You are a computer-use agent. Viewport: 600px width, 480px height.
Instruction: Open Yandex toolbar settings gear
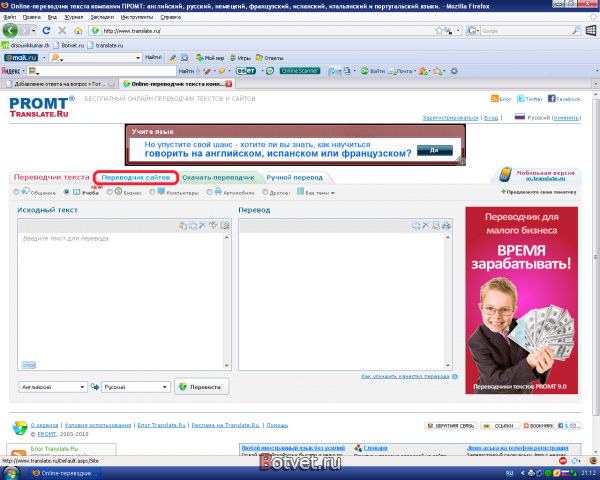pyautogui.click(x=454, y=71)
